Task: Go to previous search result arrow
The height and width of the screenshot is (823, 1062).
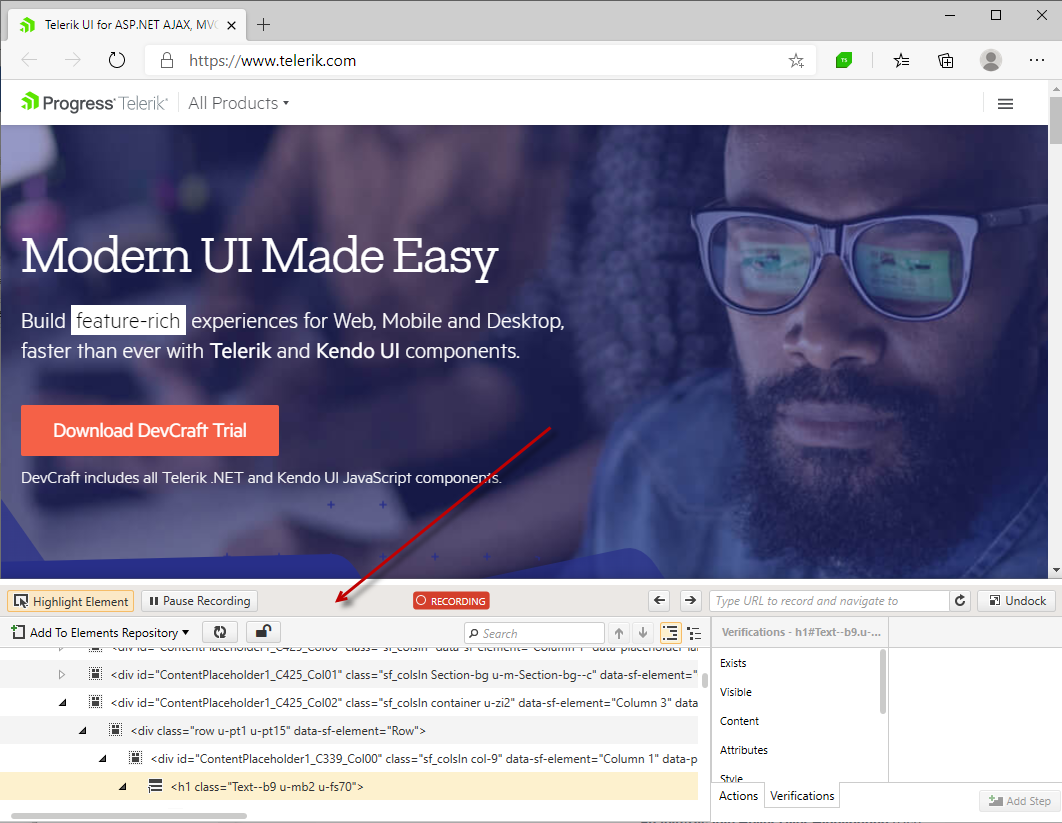Action: click(618, 633)
